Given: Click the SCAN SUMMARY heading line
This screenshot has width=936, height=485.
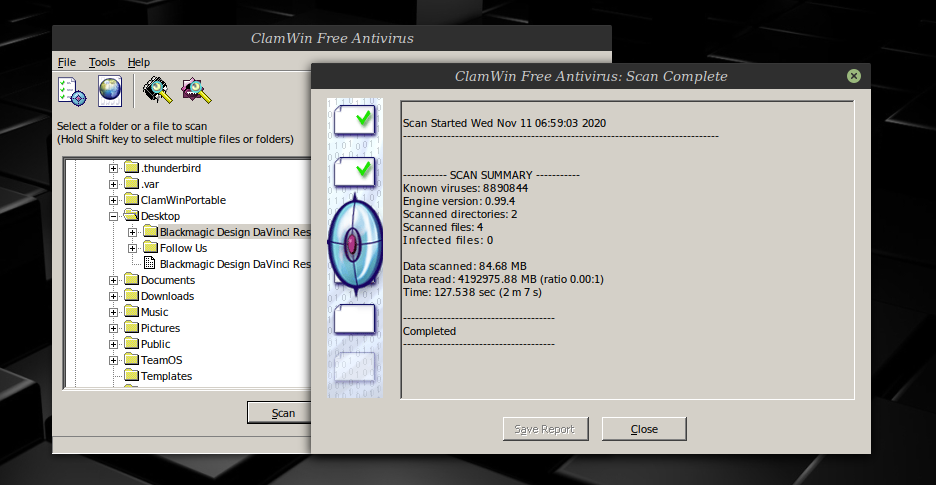Looking at the screenshot, I should coord(491,176).
